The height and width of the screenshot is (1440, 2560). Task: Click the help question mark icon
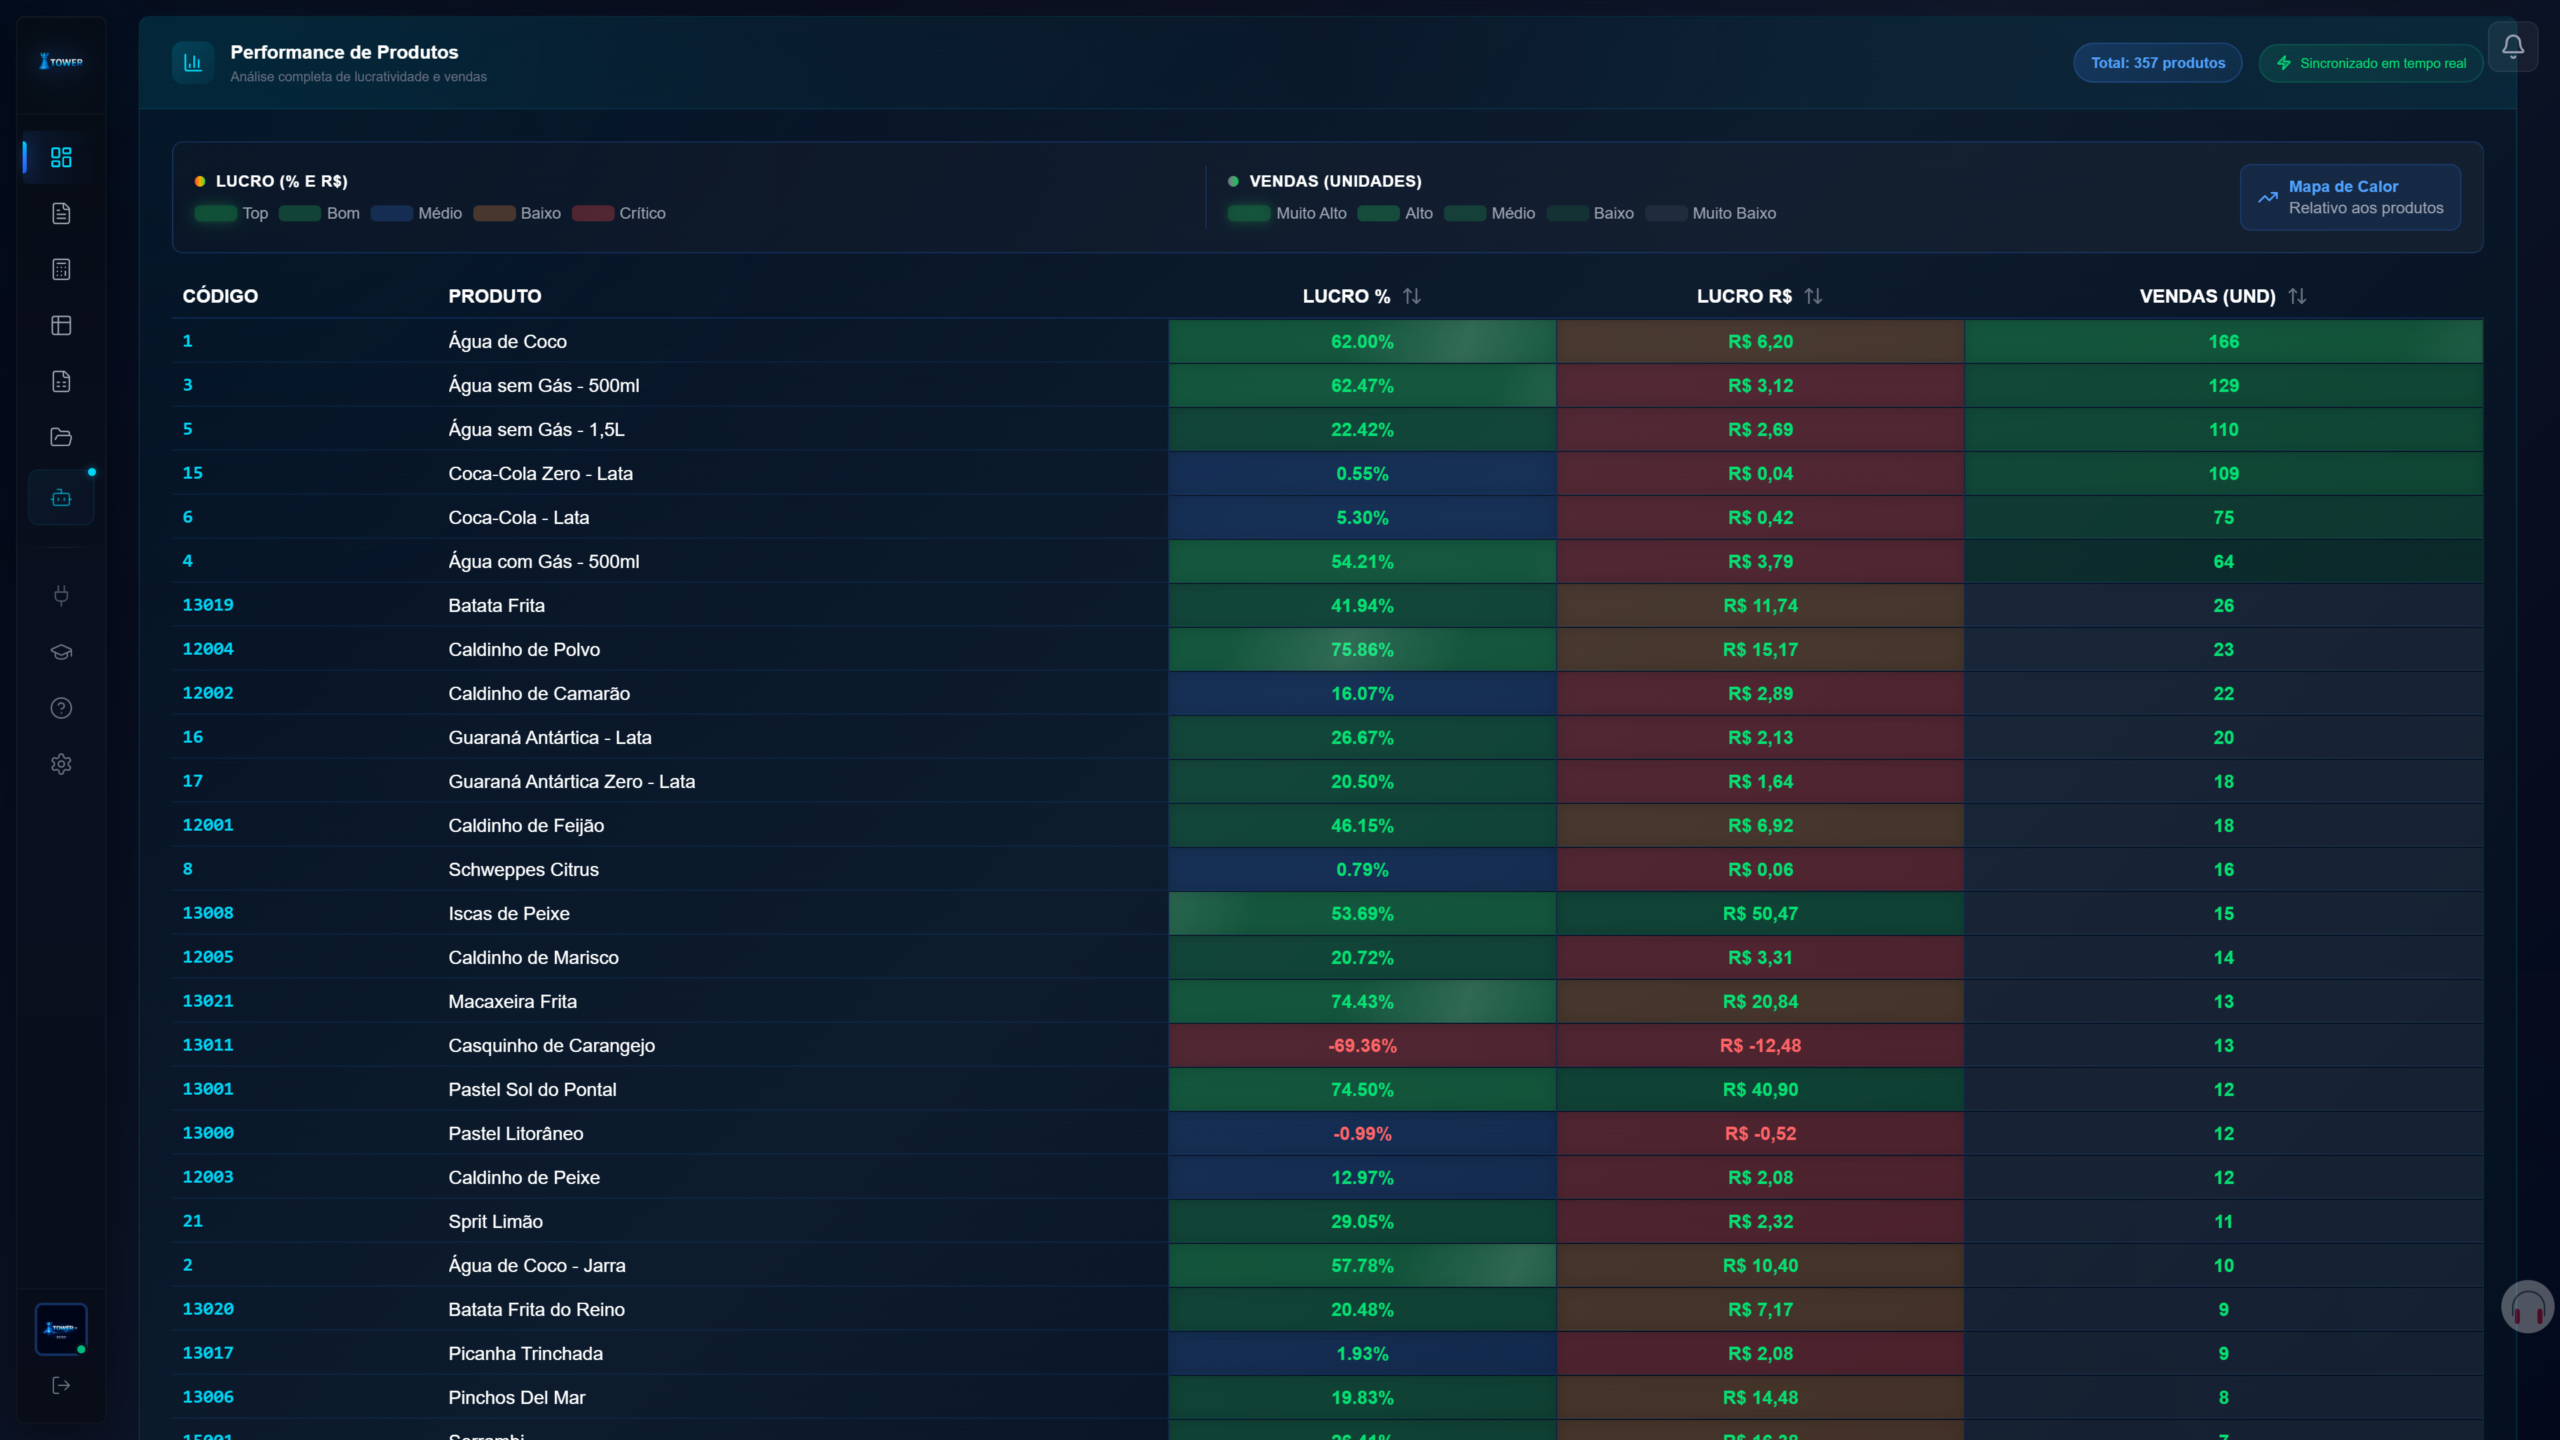[61, 708]
